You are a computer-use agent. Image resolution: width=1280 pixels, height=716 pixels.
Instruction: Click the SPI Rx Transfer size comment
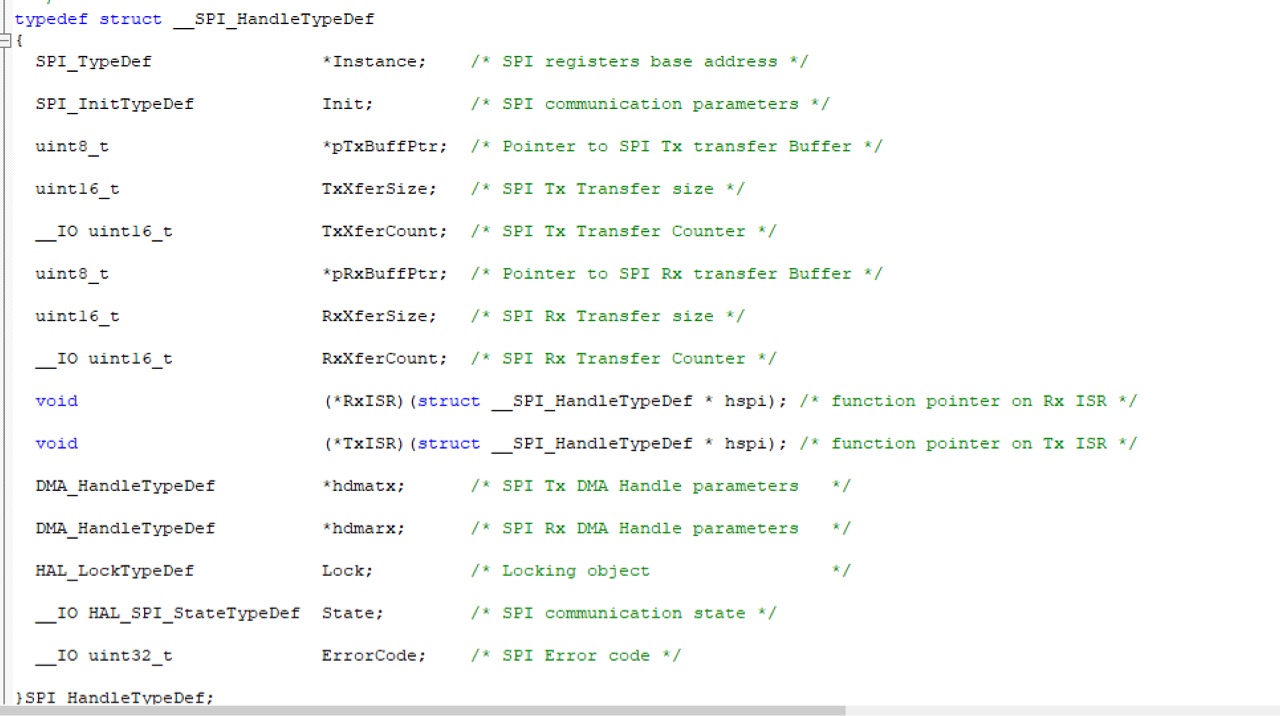click(x=607, y=316)
